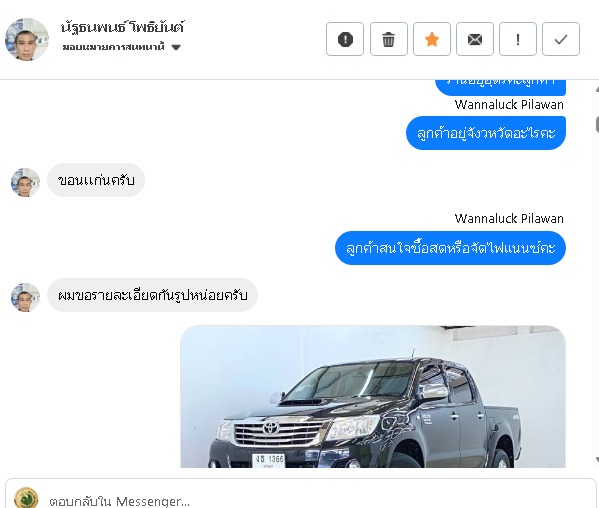Click the gray ขอนแก่นครับ message bubble
This screenshot has height=508, width=599.
96,180
